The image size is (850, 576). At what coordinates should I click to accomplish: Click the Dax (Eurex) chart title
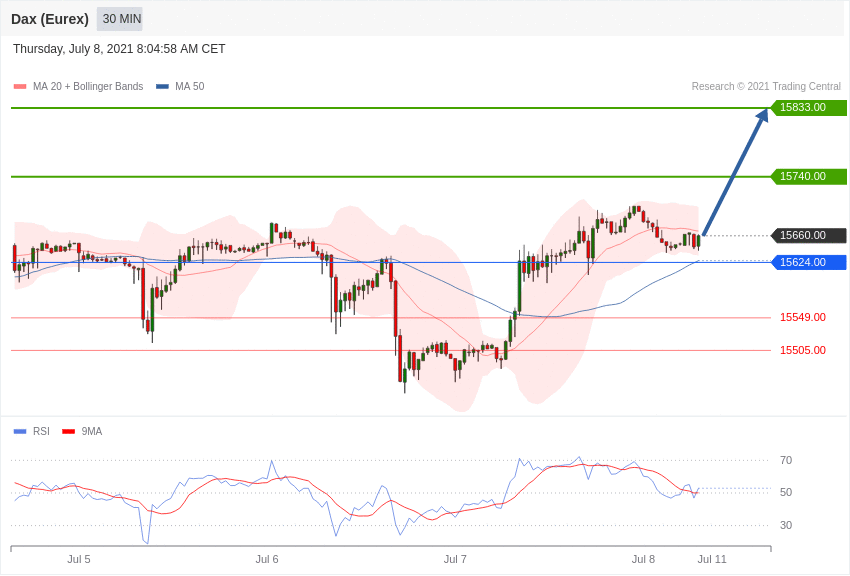coord(50,19)
